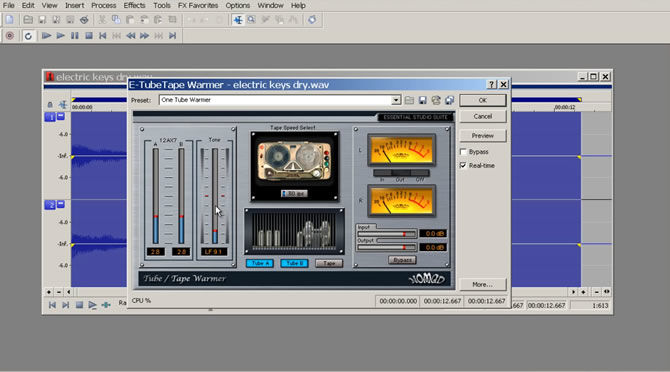670x372 pixels.
Task: Select the Pencil tool in toolbar
Action: coord(265,20)
